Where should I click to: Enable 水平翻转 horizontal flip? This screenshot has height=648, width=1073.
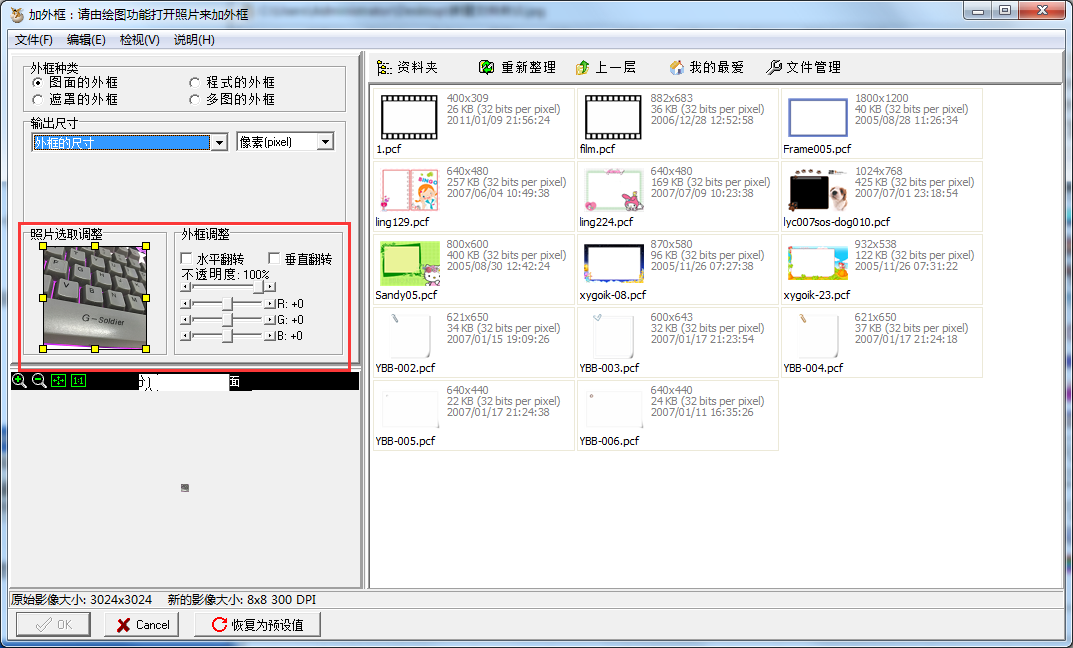(x=186, y=258)
